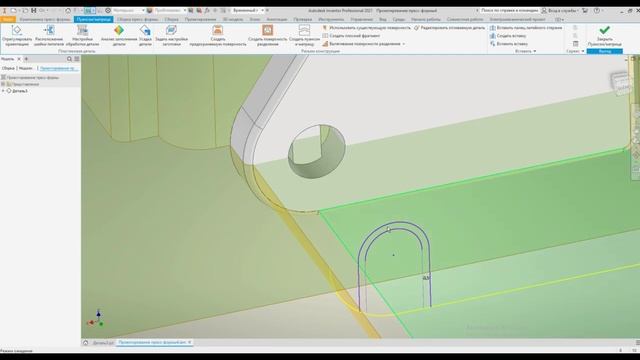Select Моделирование view in browser
Screen dimensions: 640x360
tap(25, 68)
